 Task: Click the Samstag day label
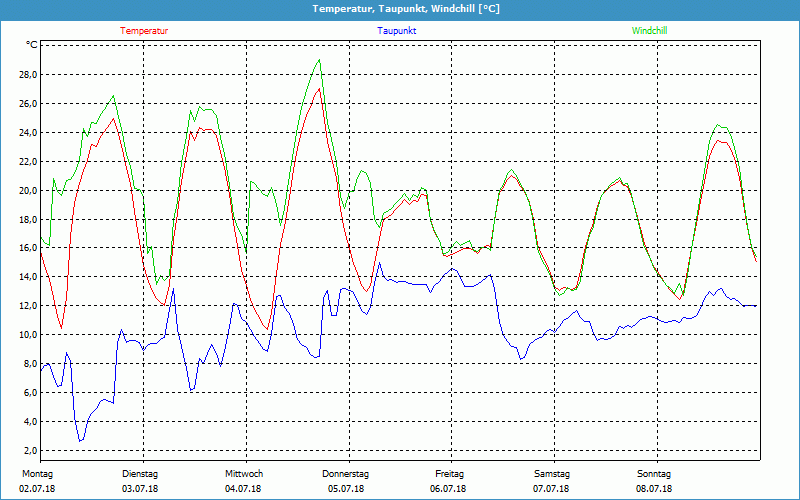tap(552, 474)
